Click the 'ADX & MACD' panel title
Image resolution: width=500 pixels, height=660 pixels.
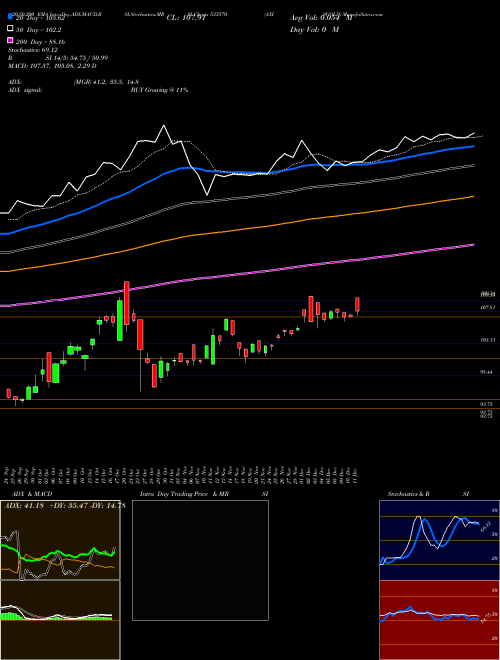click(x=32, y=494)
